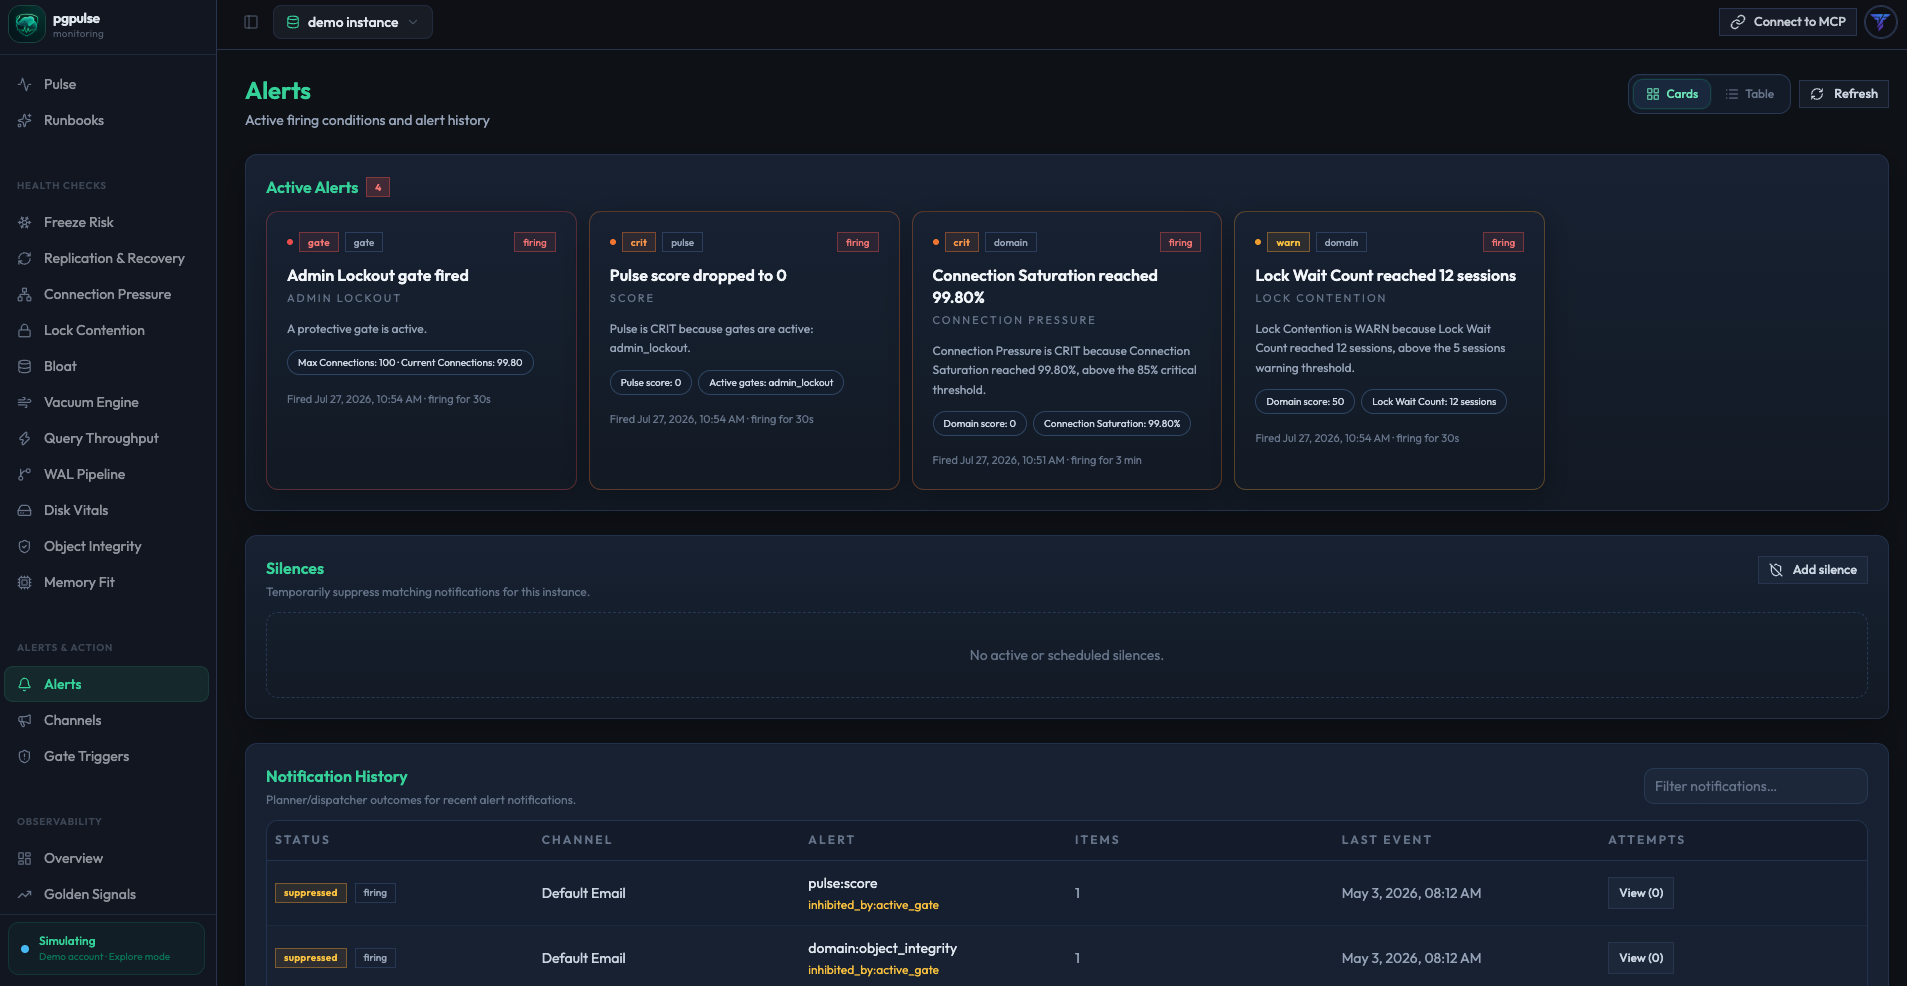Click the Add silence button
Image resolution: width=1907 pixels, height=986 pixels.
tap(1813, 570)
